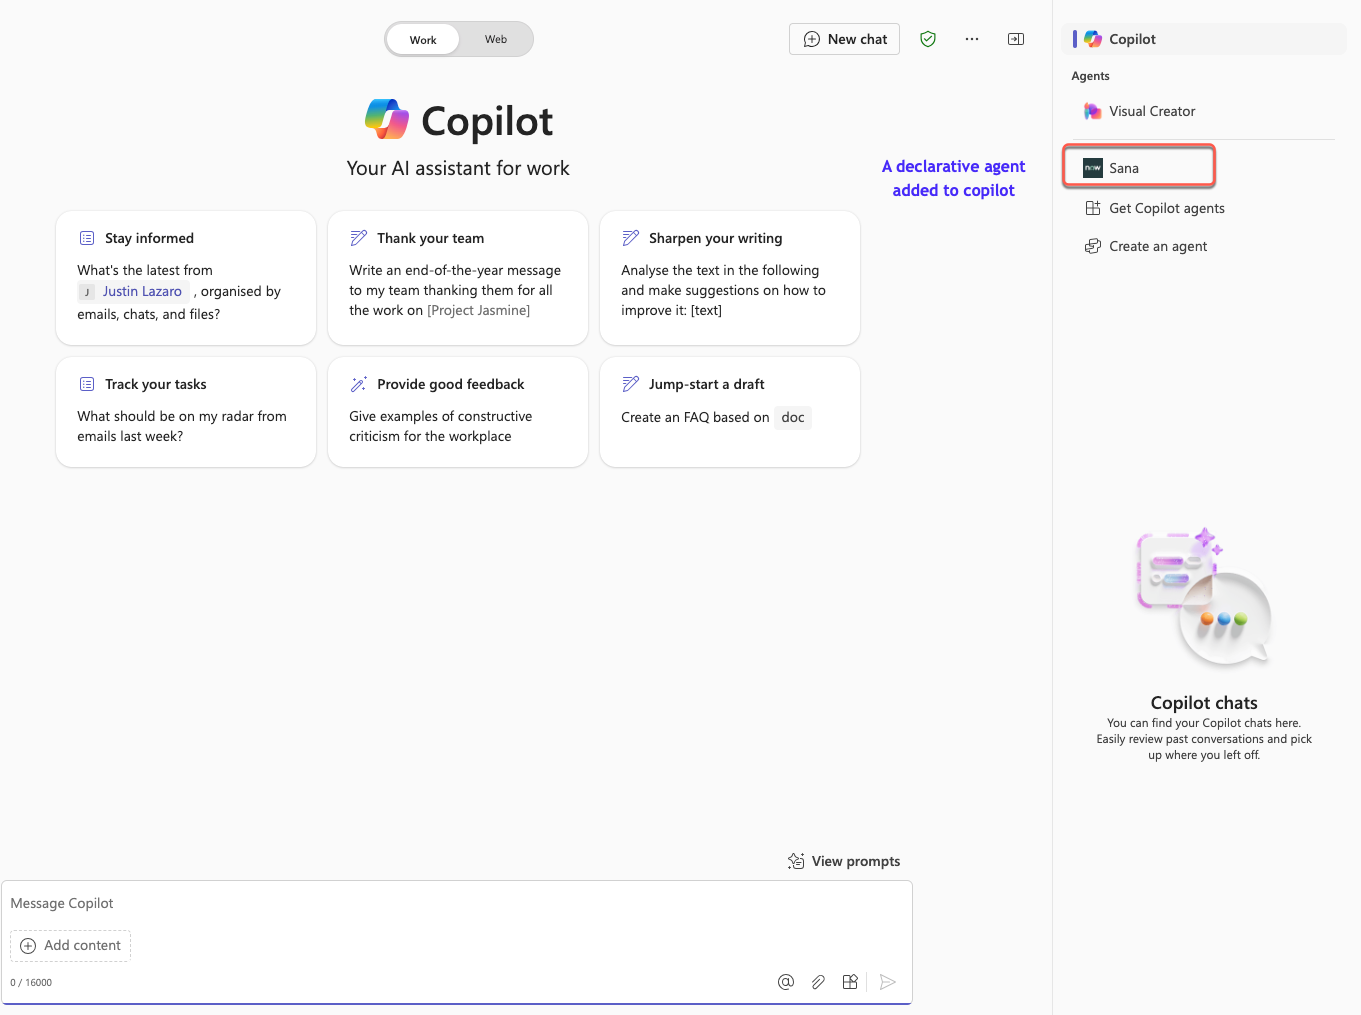The image size is (1361, 1015).
Task: Click the Sharpen your writing pen icon
Action: tap(631, 238)
